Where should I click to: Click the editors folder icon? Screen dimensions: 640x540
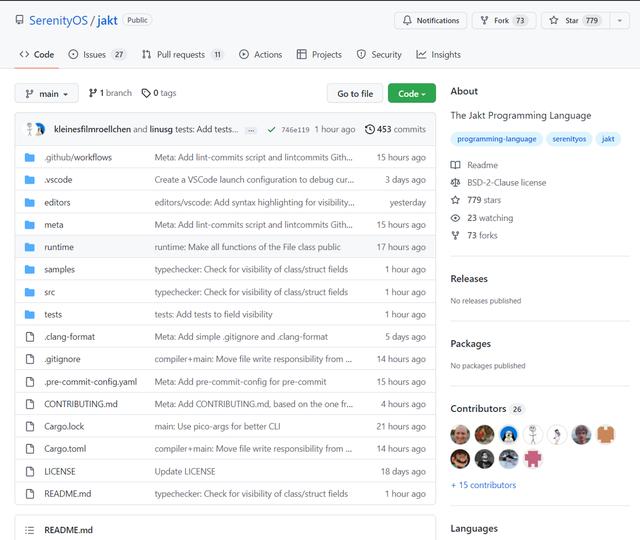[30, 202]
